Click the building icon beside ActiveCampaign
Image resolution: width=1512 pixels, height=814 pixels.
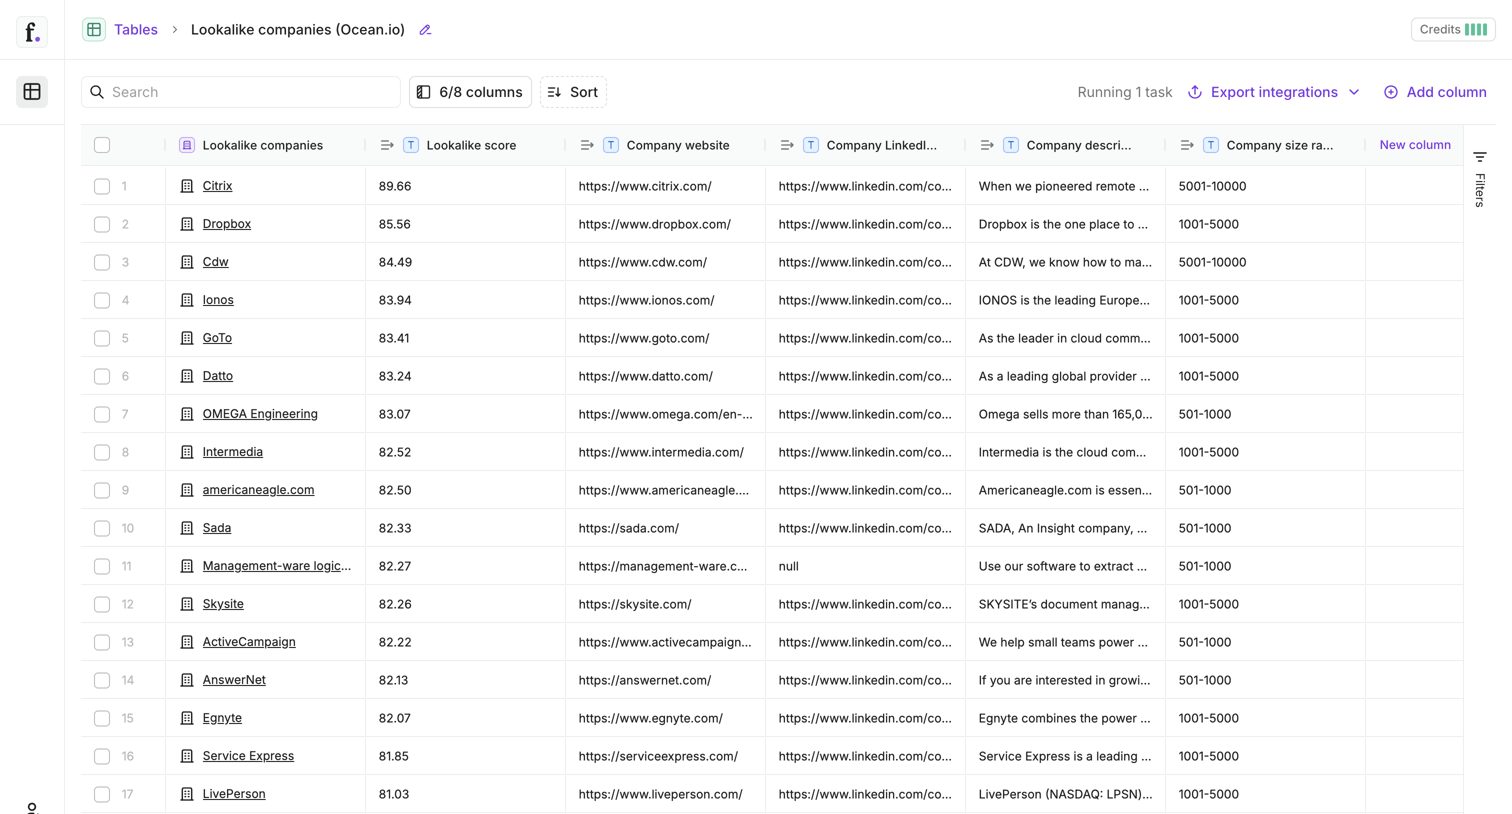187,642
